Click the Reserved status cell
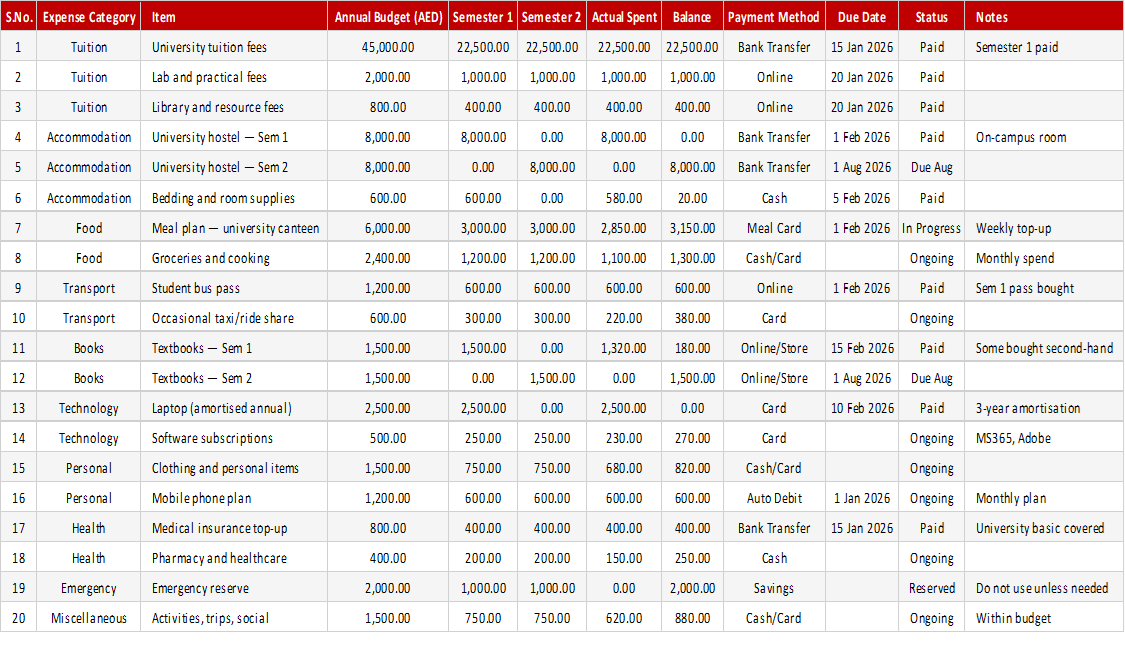 931,589
